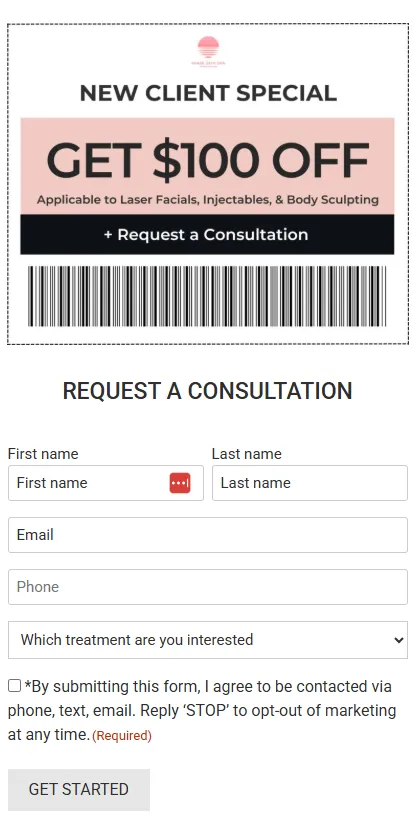Click the NEW CLIENT SPECIAL heading
Image resolution: width=419 pixels, height=824 pixels.
pyautogui.click(x=208, y=94)
